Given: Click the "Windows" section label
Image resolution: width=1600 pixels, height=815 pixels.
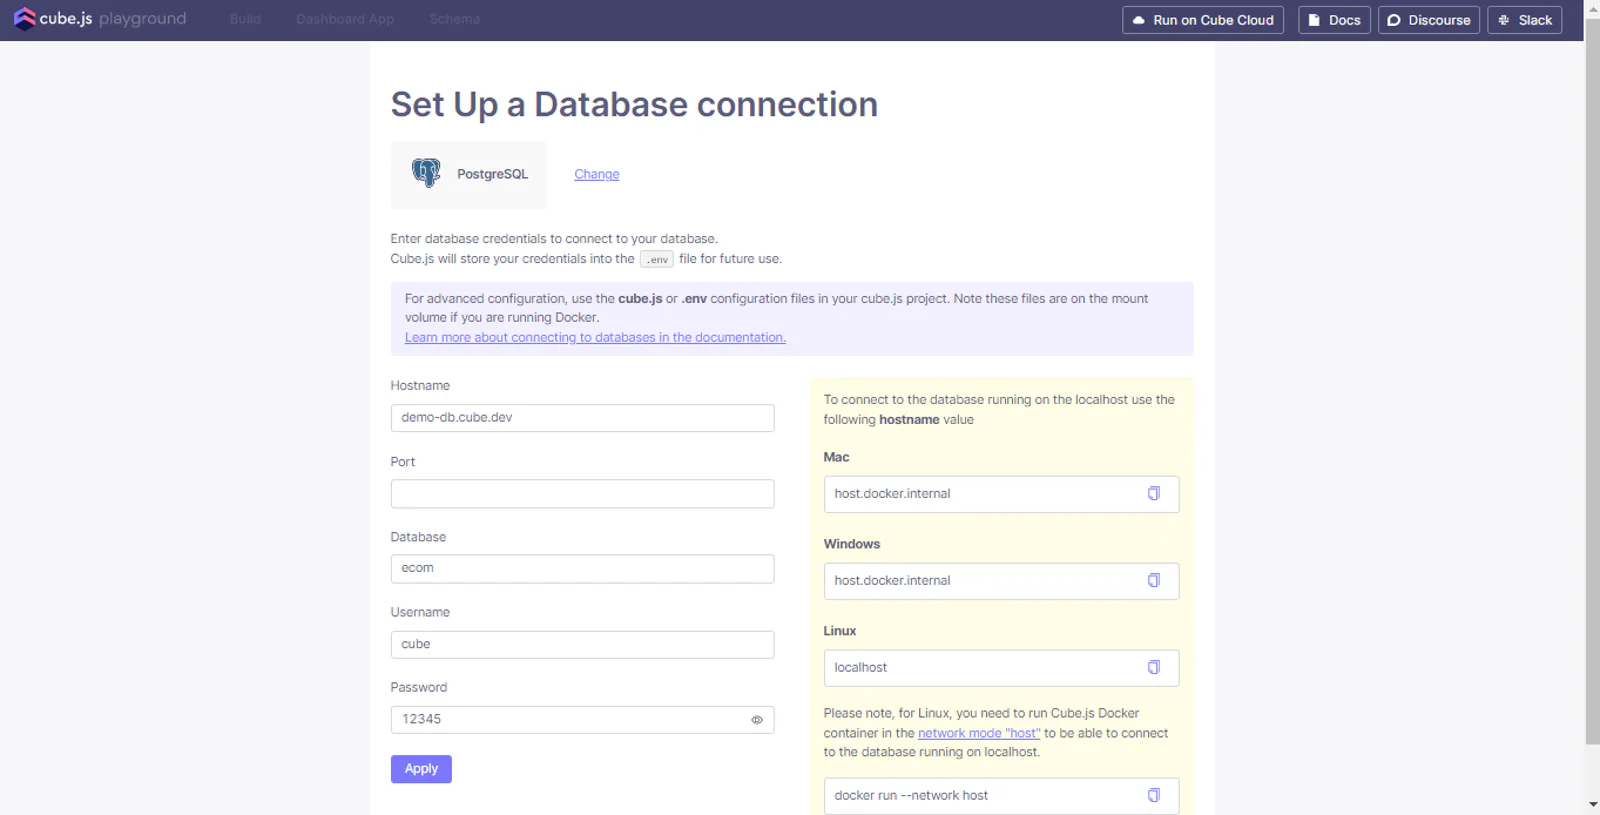Looking at the screenshot, I should point(852,544).
